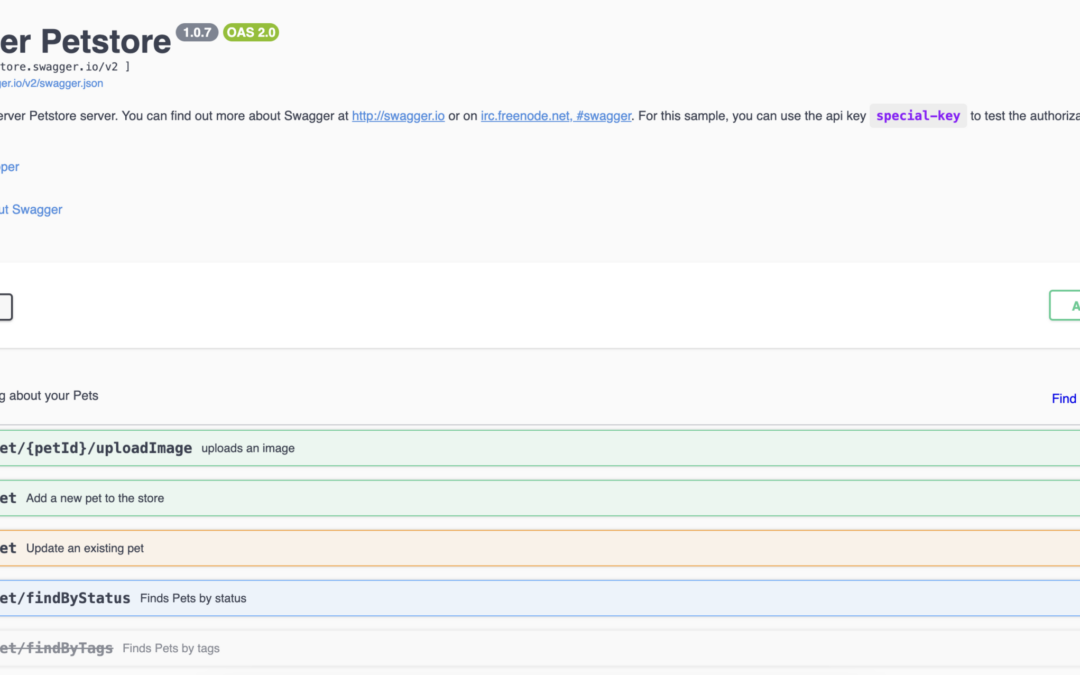Expand the deprecated findByTags endpoint
1080x675 pixels.
(x=56, y=648)
